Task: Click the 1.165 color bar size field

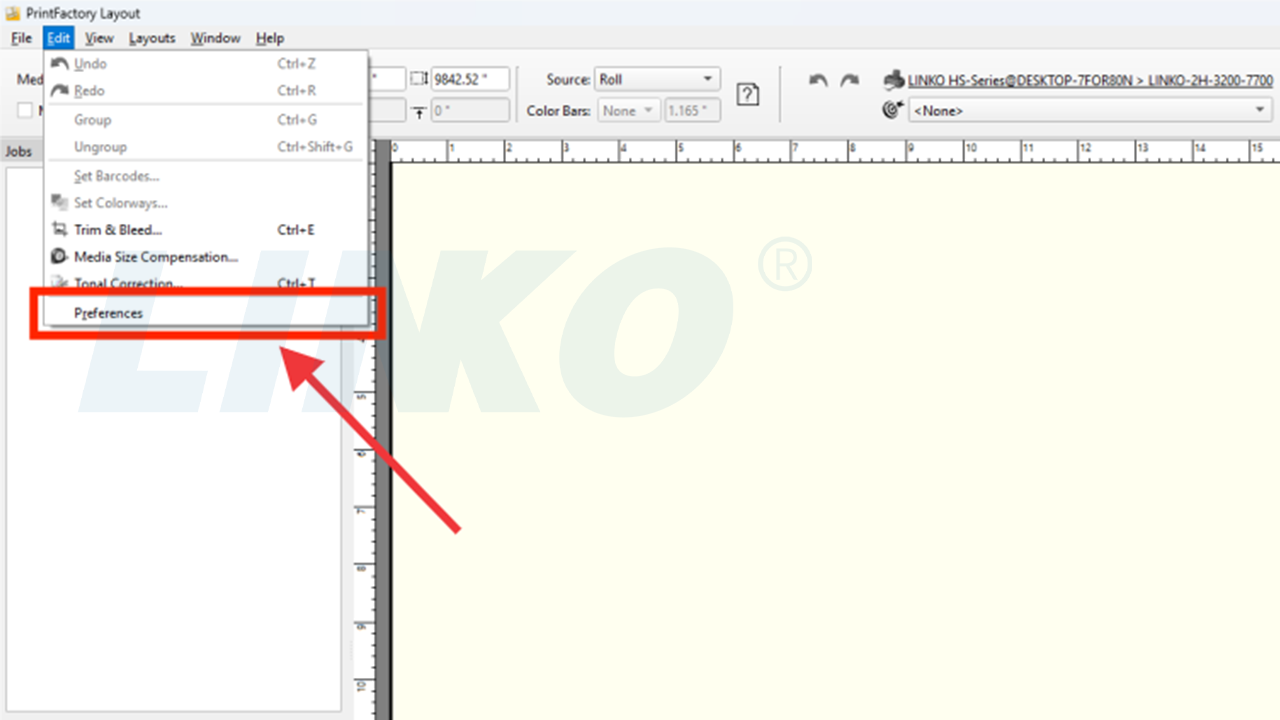Action: tap(692, 111)
